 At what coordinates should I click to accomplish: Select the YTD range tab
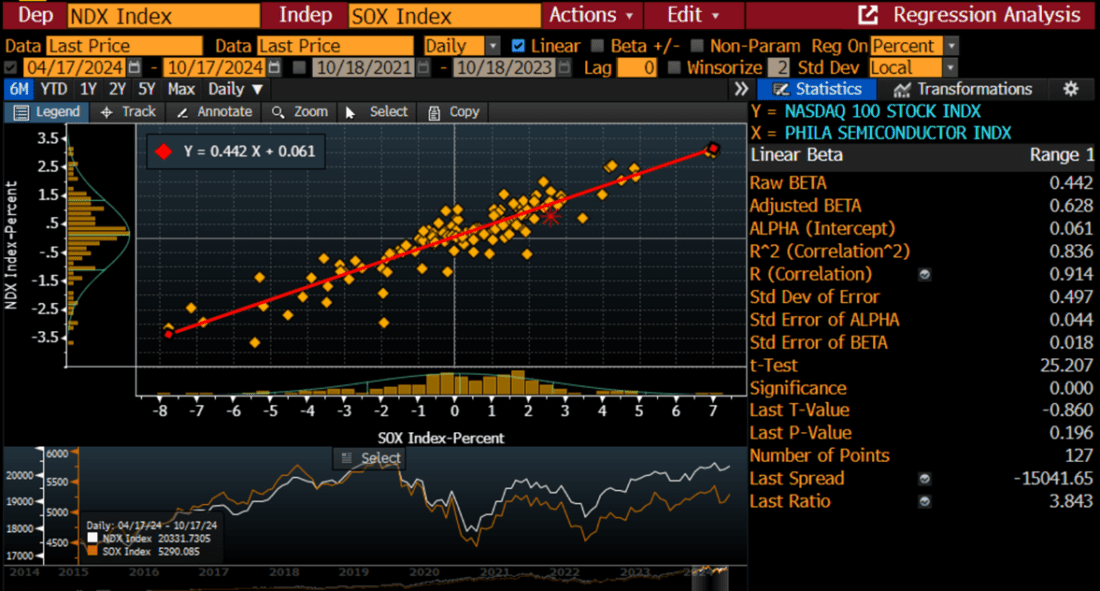[53, 89]
